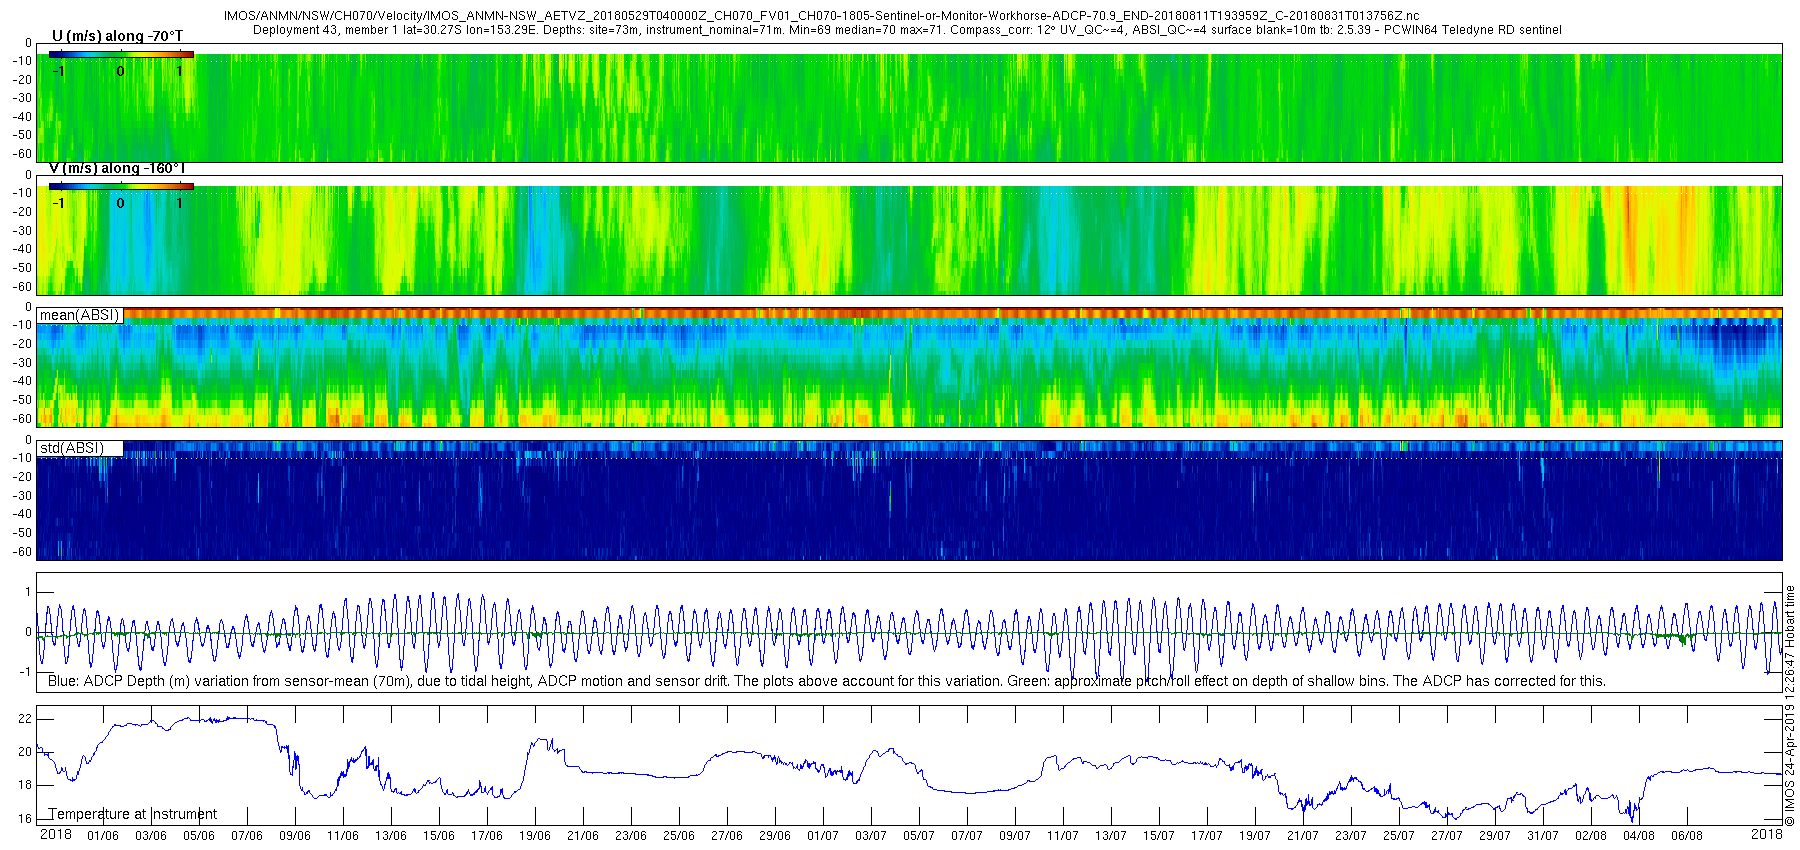Click the 01/06 date tick label

point(103,836)
